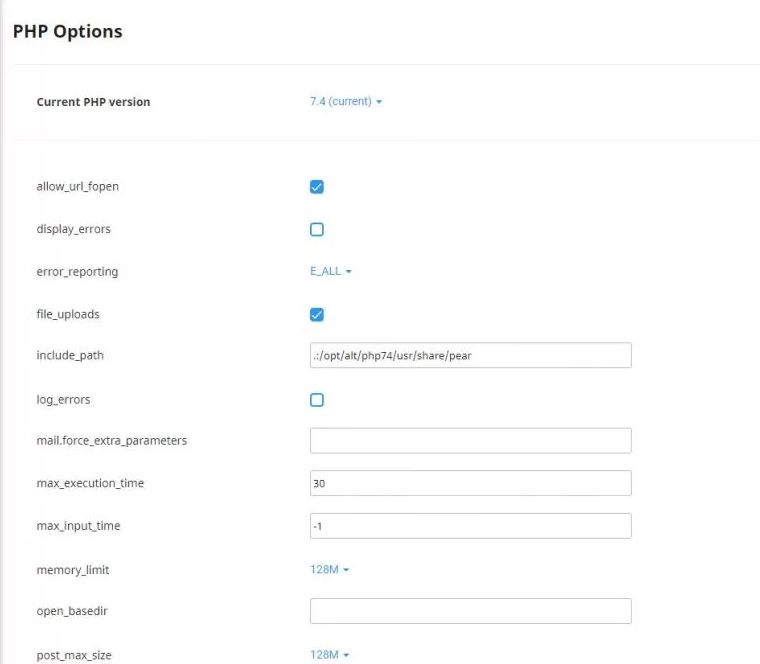Click the caret arrow beside 7.4 (current)
Image resolution: width=760 pixels, height=664 pixels.
tap(379, 102)
